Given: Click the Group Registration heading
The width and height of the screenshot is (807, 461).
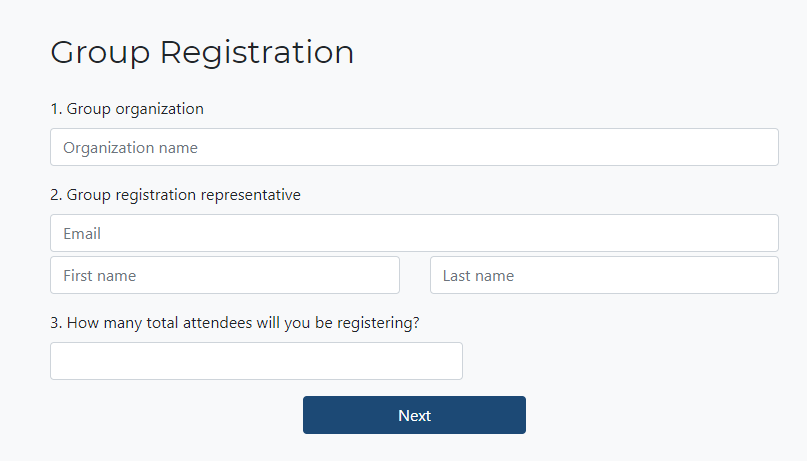Looking at the screenshot, I should click(x=202, y=52).
